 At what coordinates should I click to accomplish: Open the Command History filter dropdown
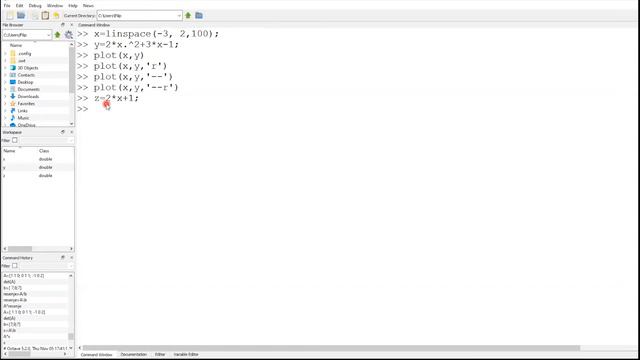coord(71,266)
